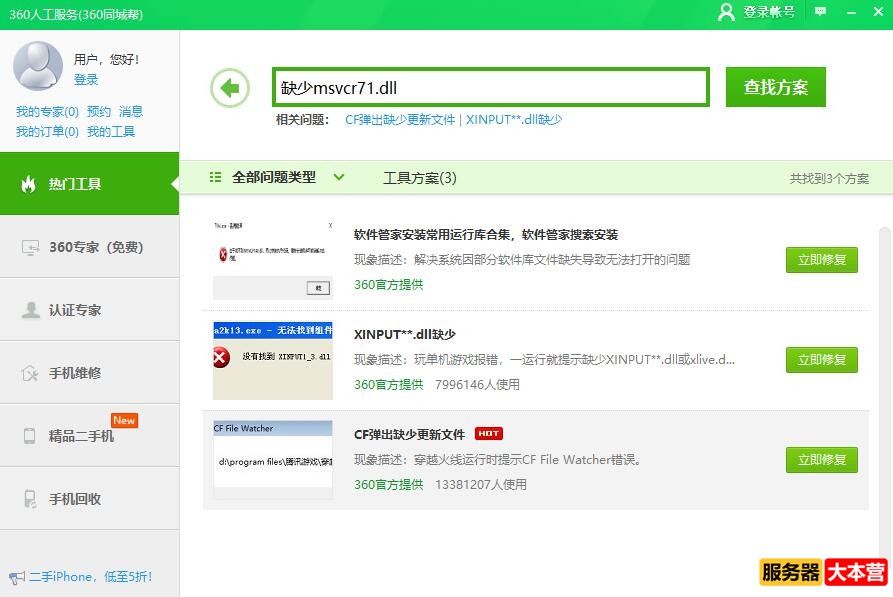Open the 手机维修 sidebar item
The width and height of the screenshot is (893, 597).
(x=89, y=373)
